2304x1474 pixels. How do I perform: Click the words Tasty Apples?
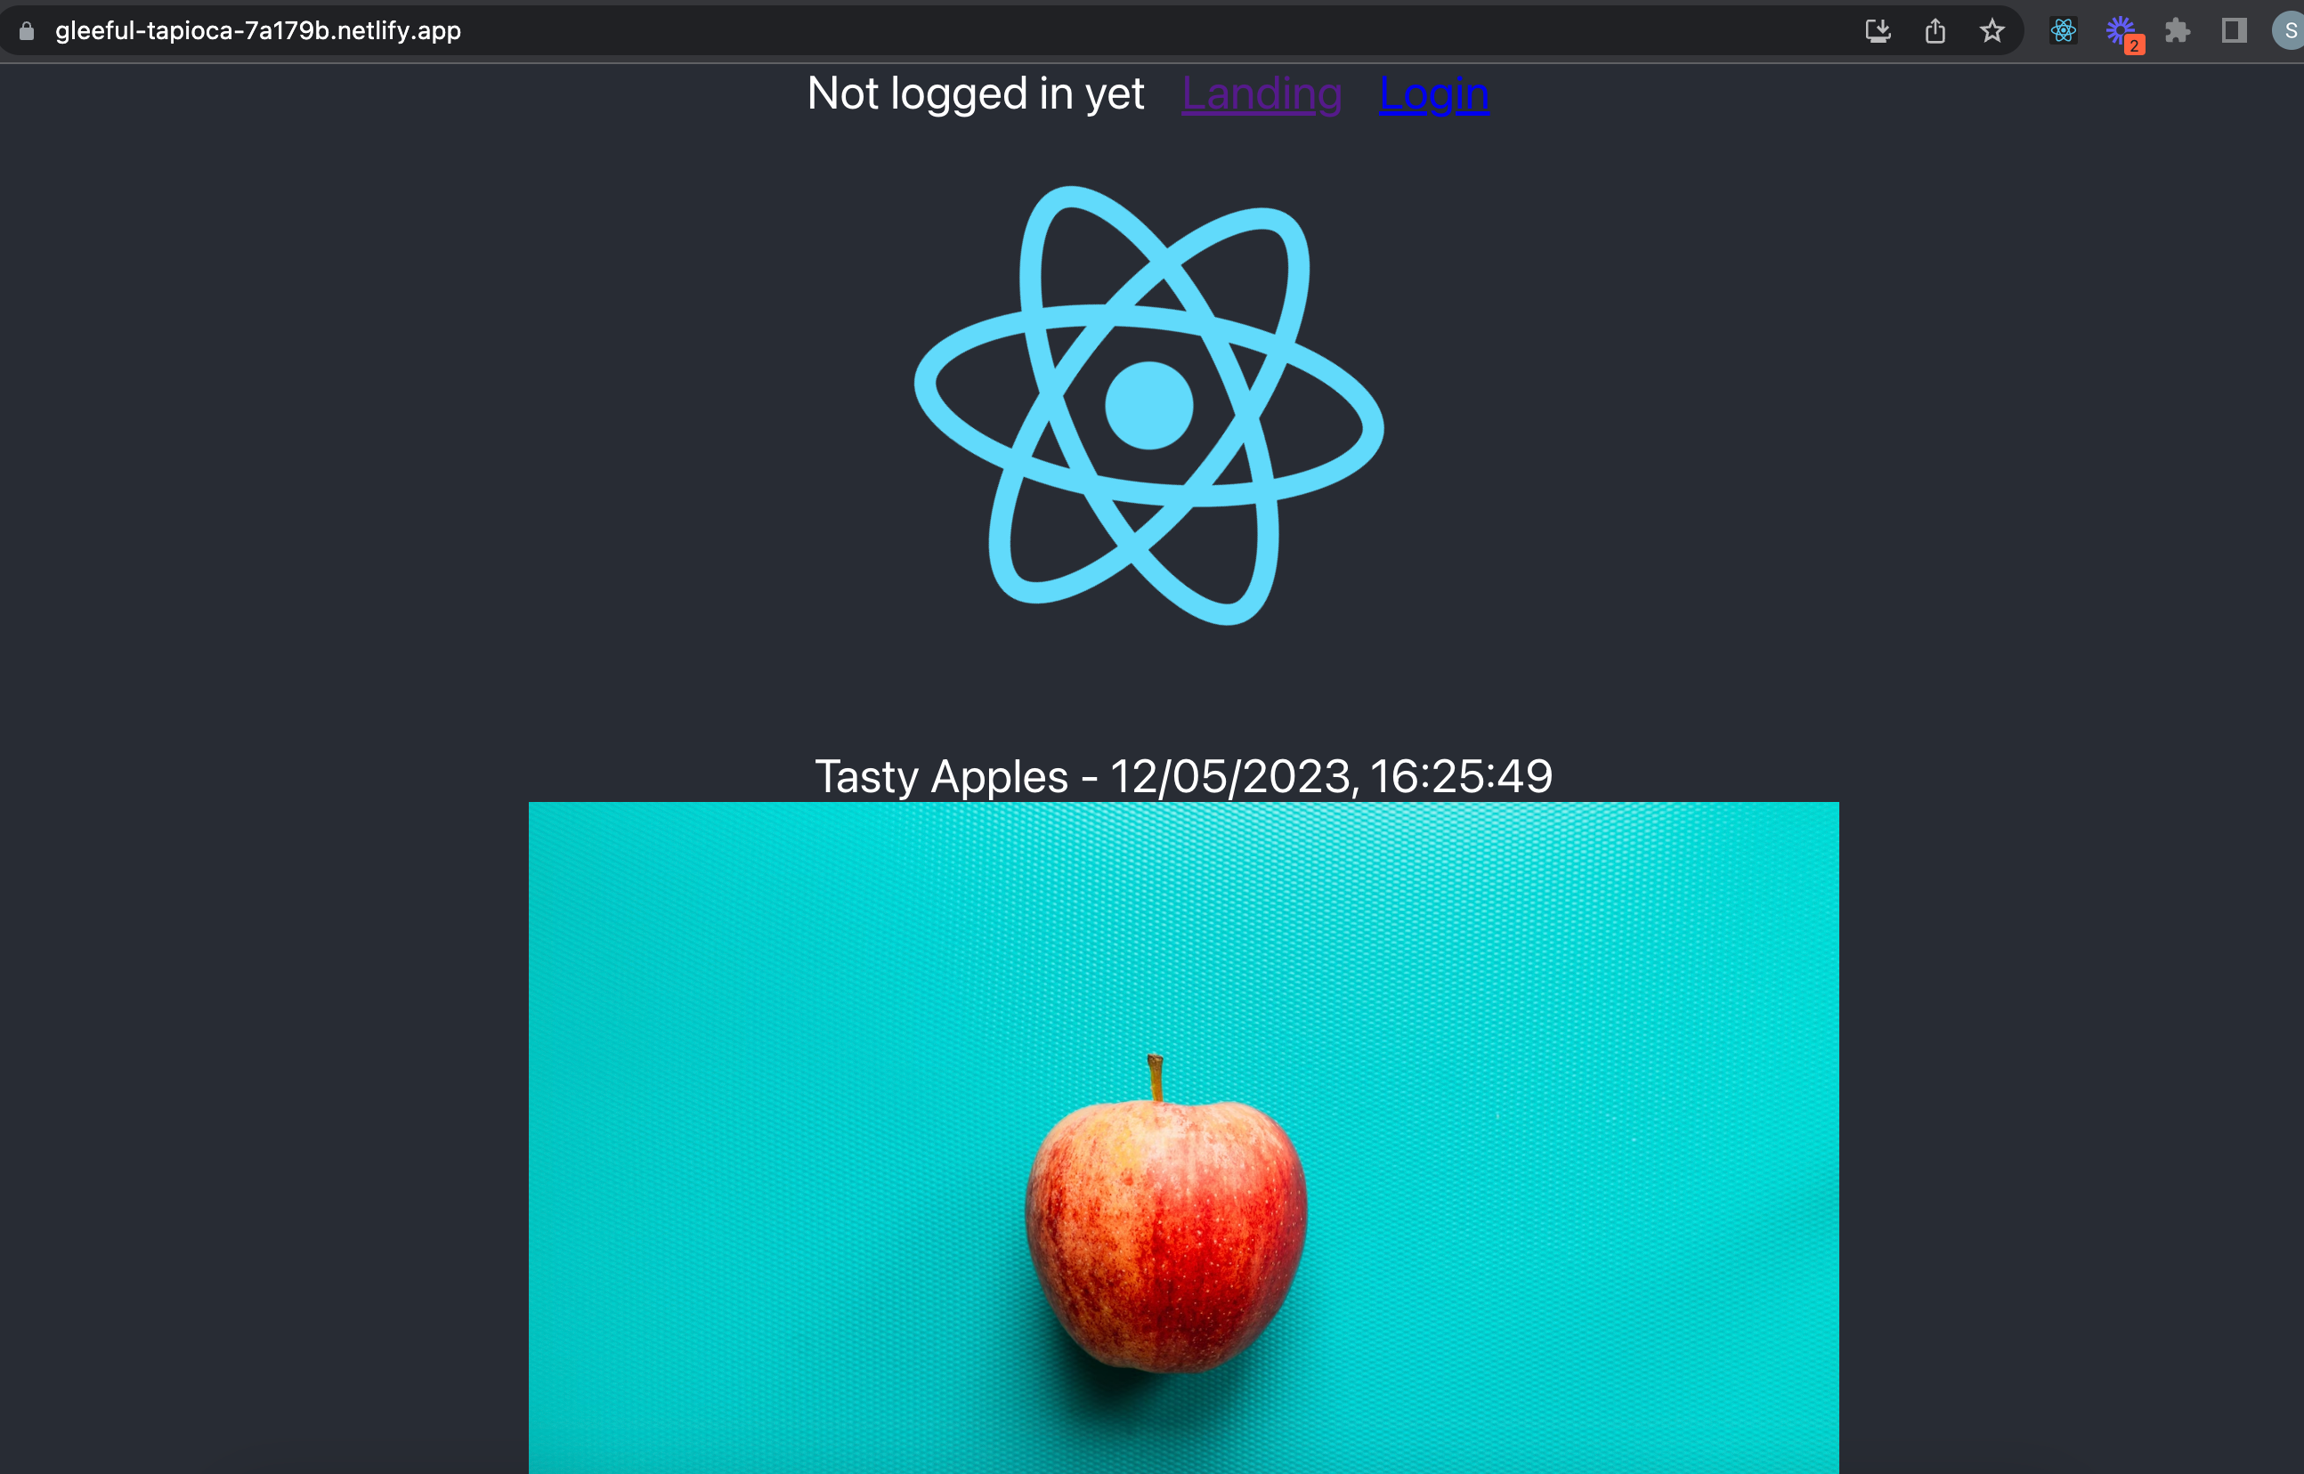click(x=941, y=777)
